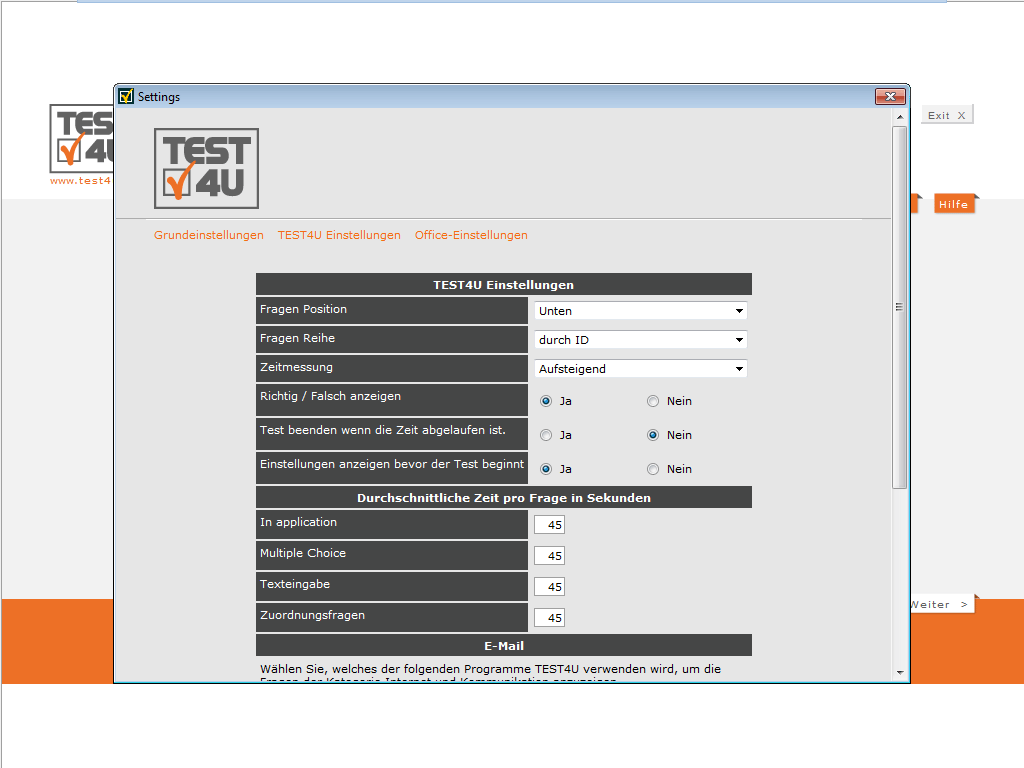This screenshot has width=1024, height=768.
Task: Click the Settings window title icon
Action: pos(126,96)
